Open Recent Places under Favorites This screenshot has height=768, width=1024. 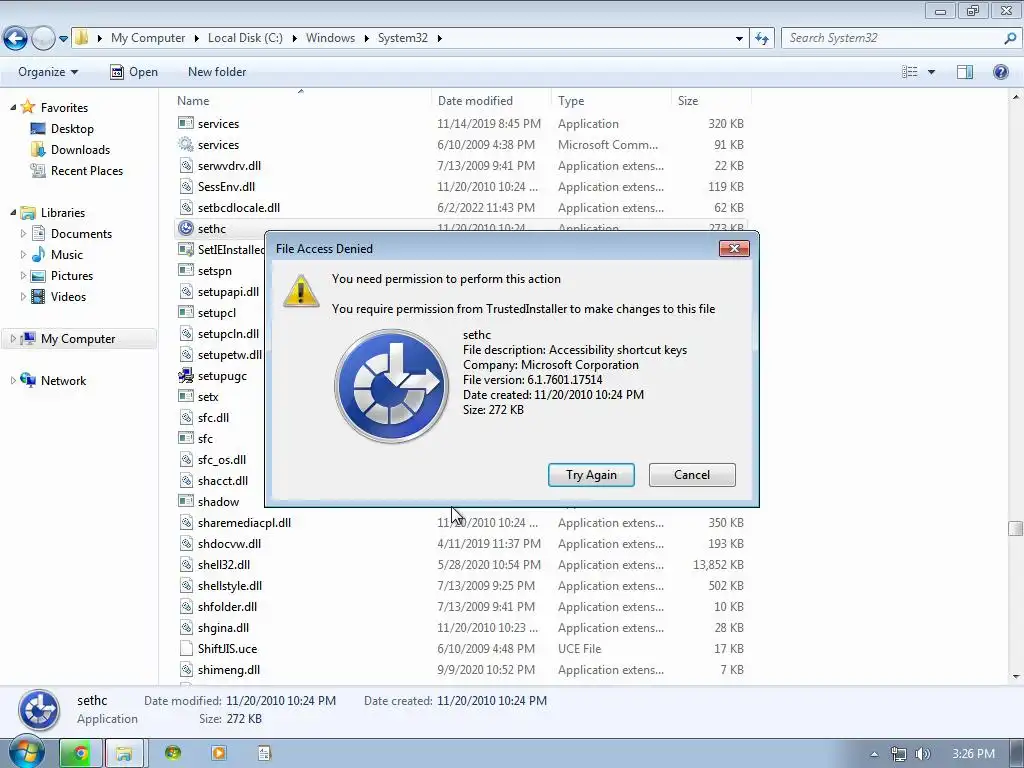[86, 170]
